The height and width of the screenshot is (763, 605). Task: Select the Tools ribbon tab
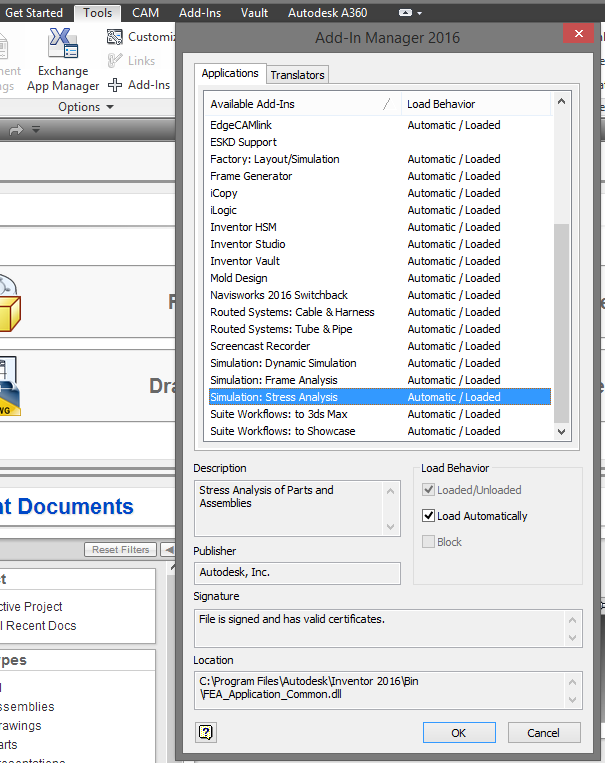(97, 13)
